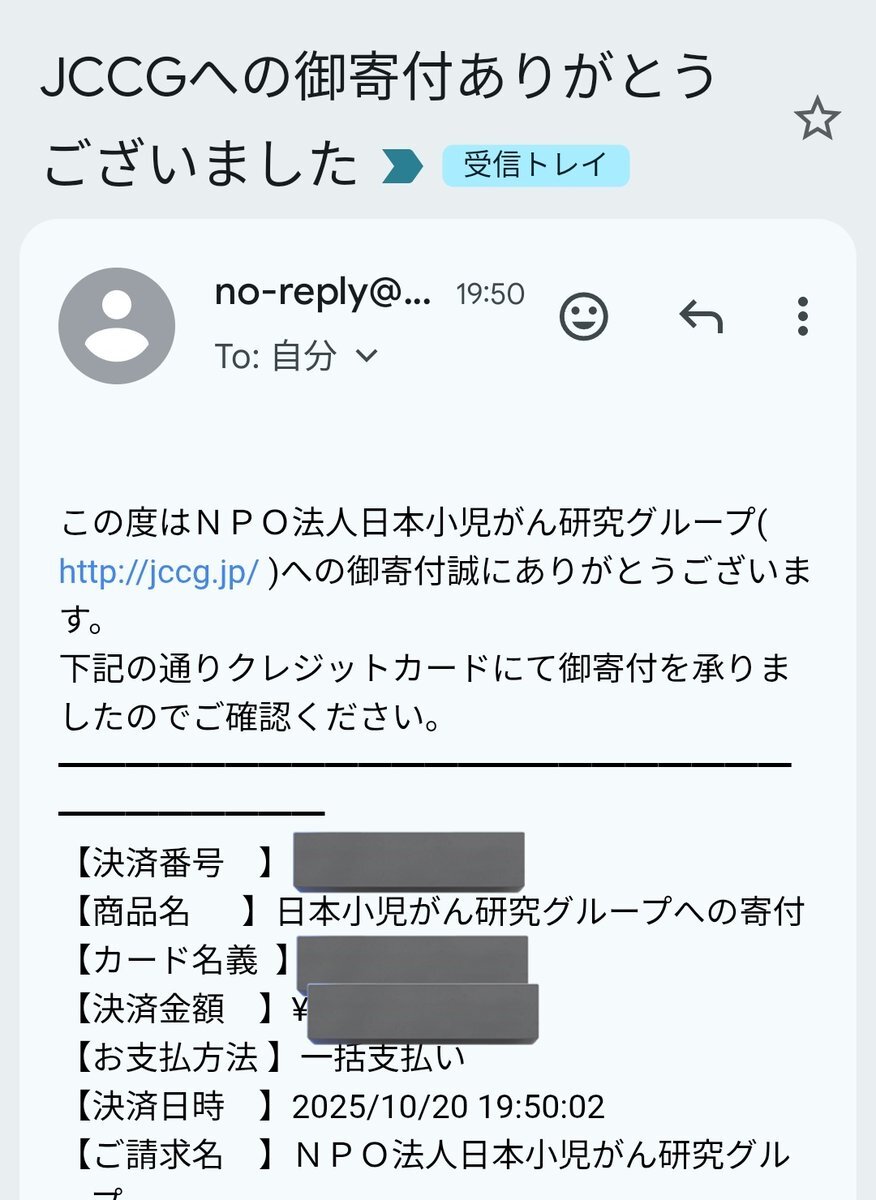This screenshot has width=876, height=1200.
Task: Add an emoji reaction to the email
Action: (x=583, y=318)
